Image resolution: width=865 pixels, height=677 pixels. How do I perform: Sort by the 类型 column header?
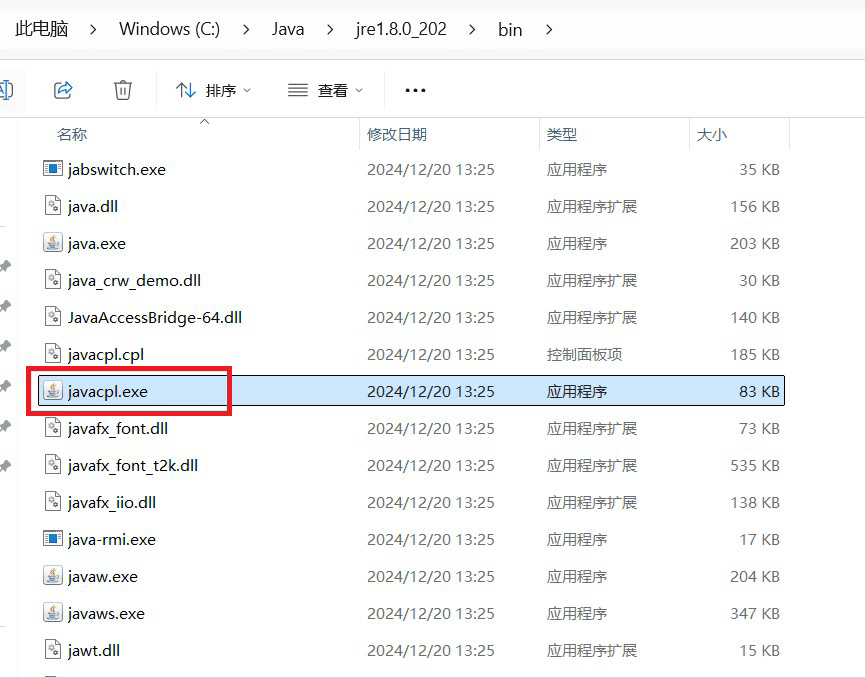[562, 134]
